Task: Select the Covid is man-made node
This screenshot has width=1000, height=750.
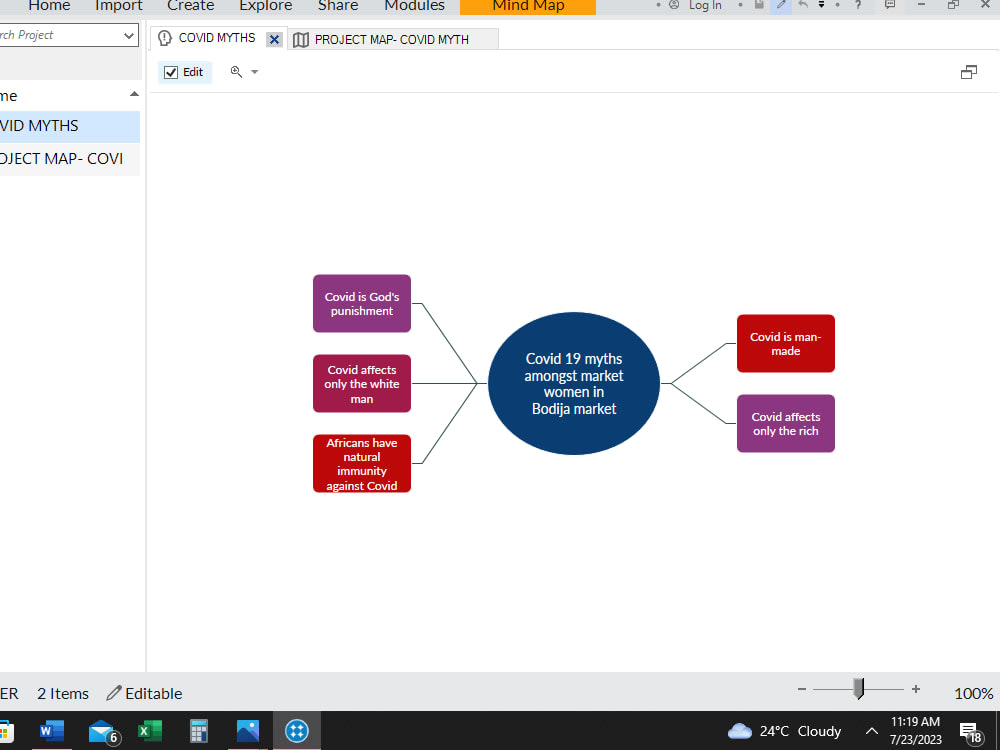Action: click(785, 343)
